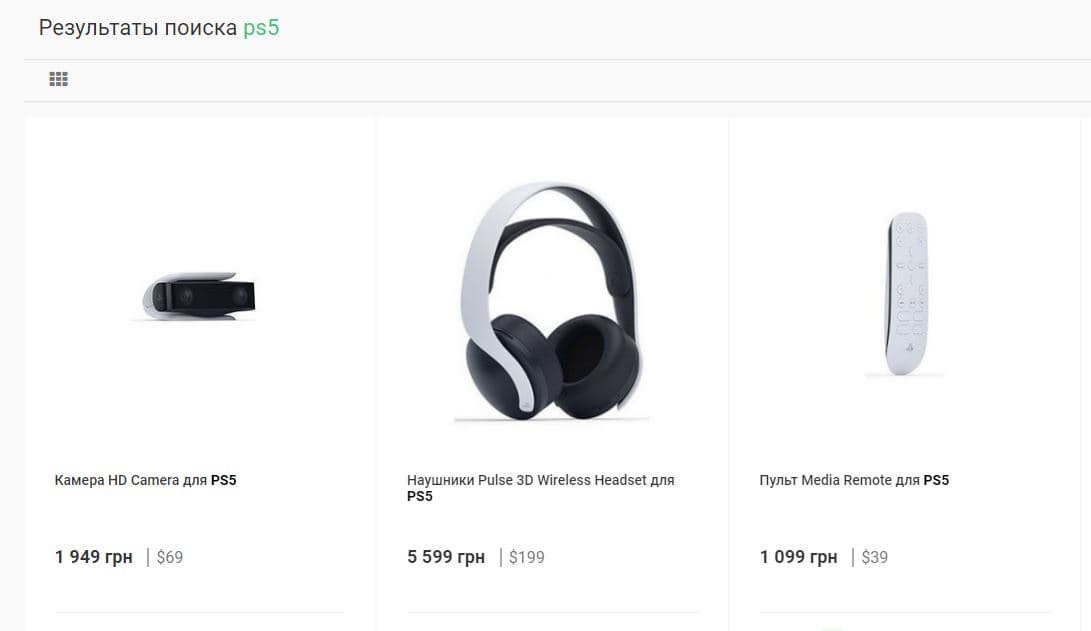This screenshot has width=1091, height=631.
Task: Click the $69 dollar price
Action: point(170,557)
